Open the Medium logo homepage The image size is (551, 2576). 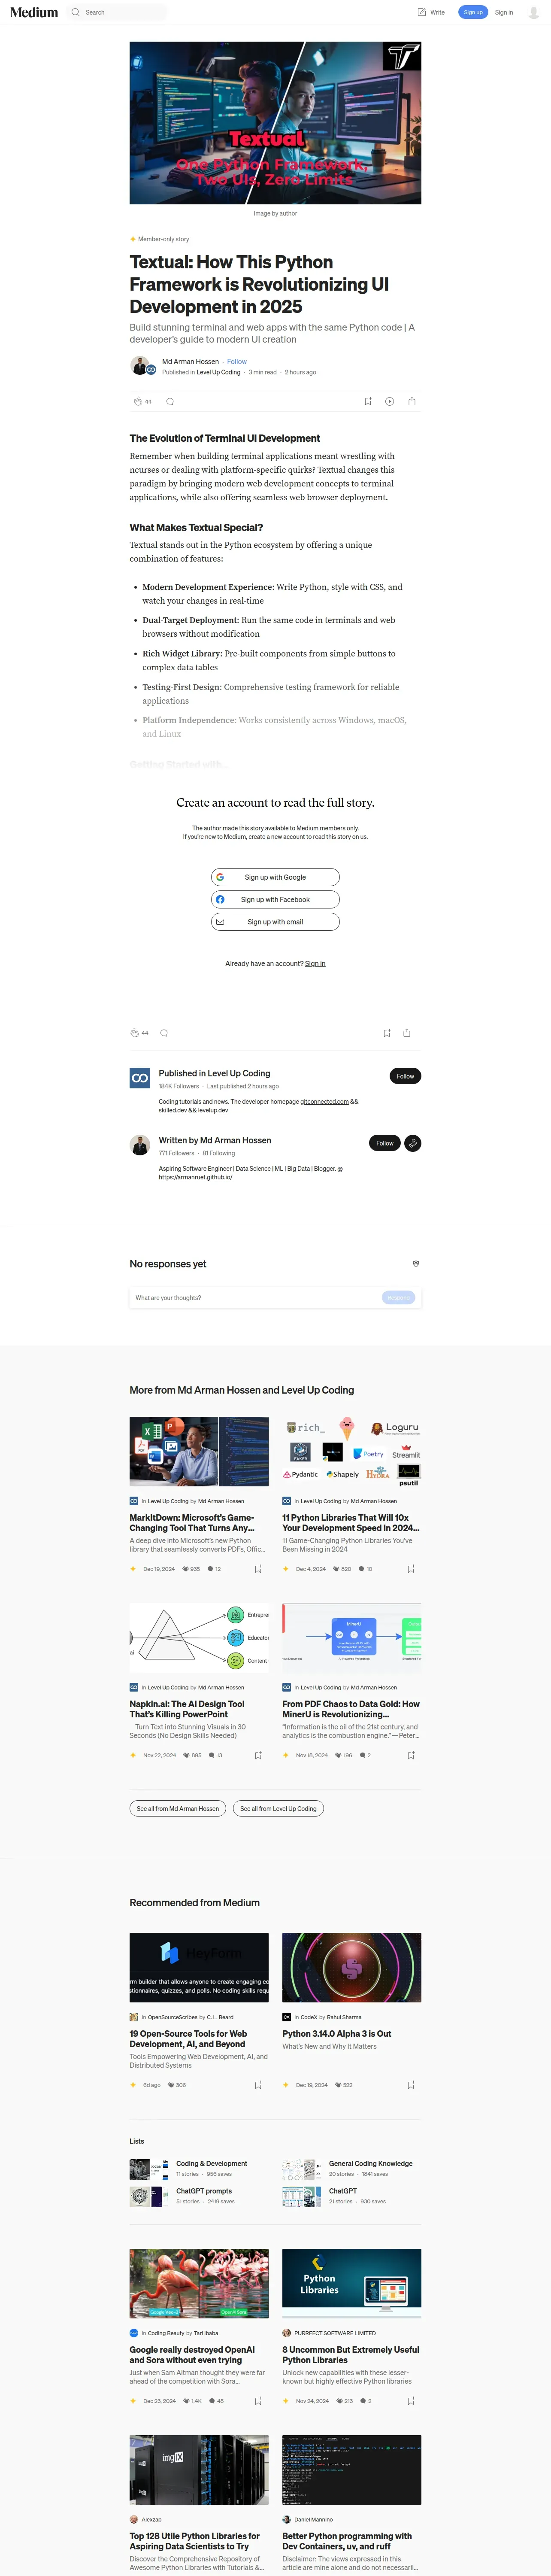pos(34,12)
